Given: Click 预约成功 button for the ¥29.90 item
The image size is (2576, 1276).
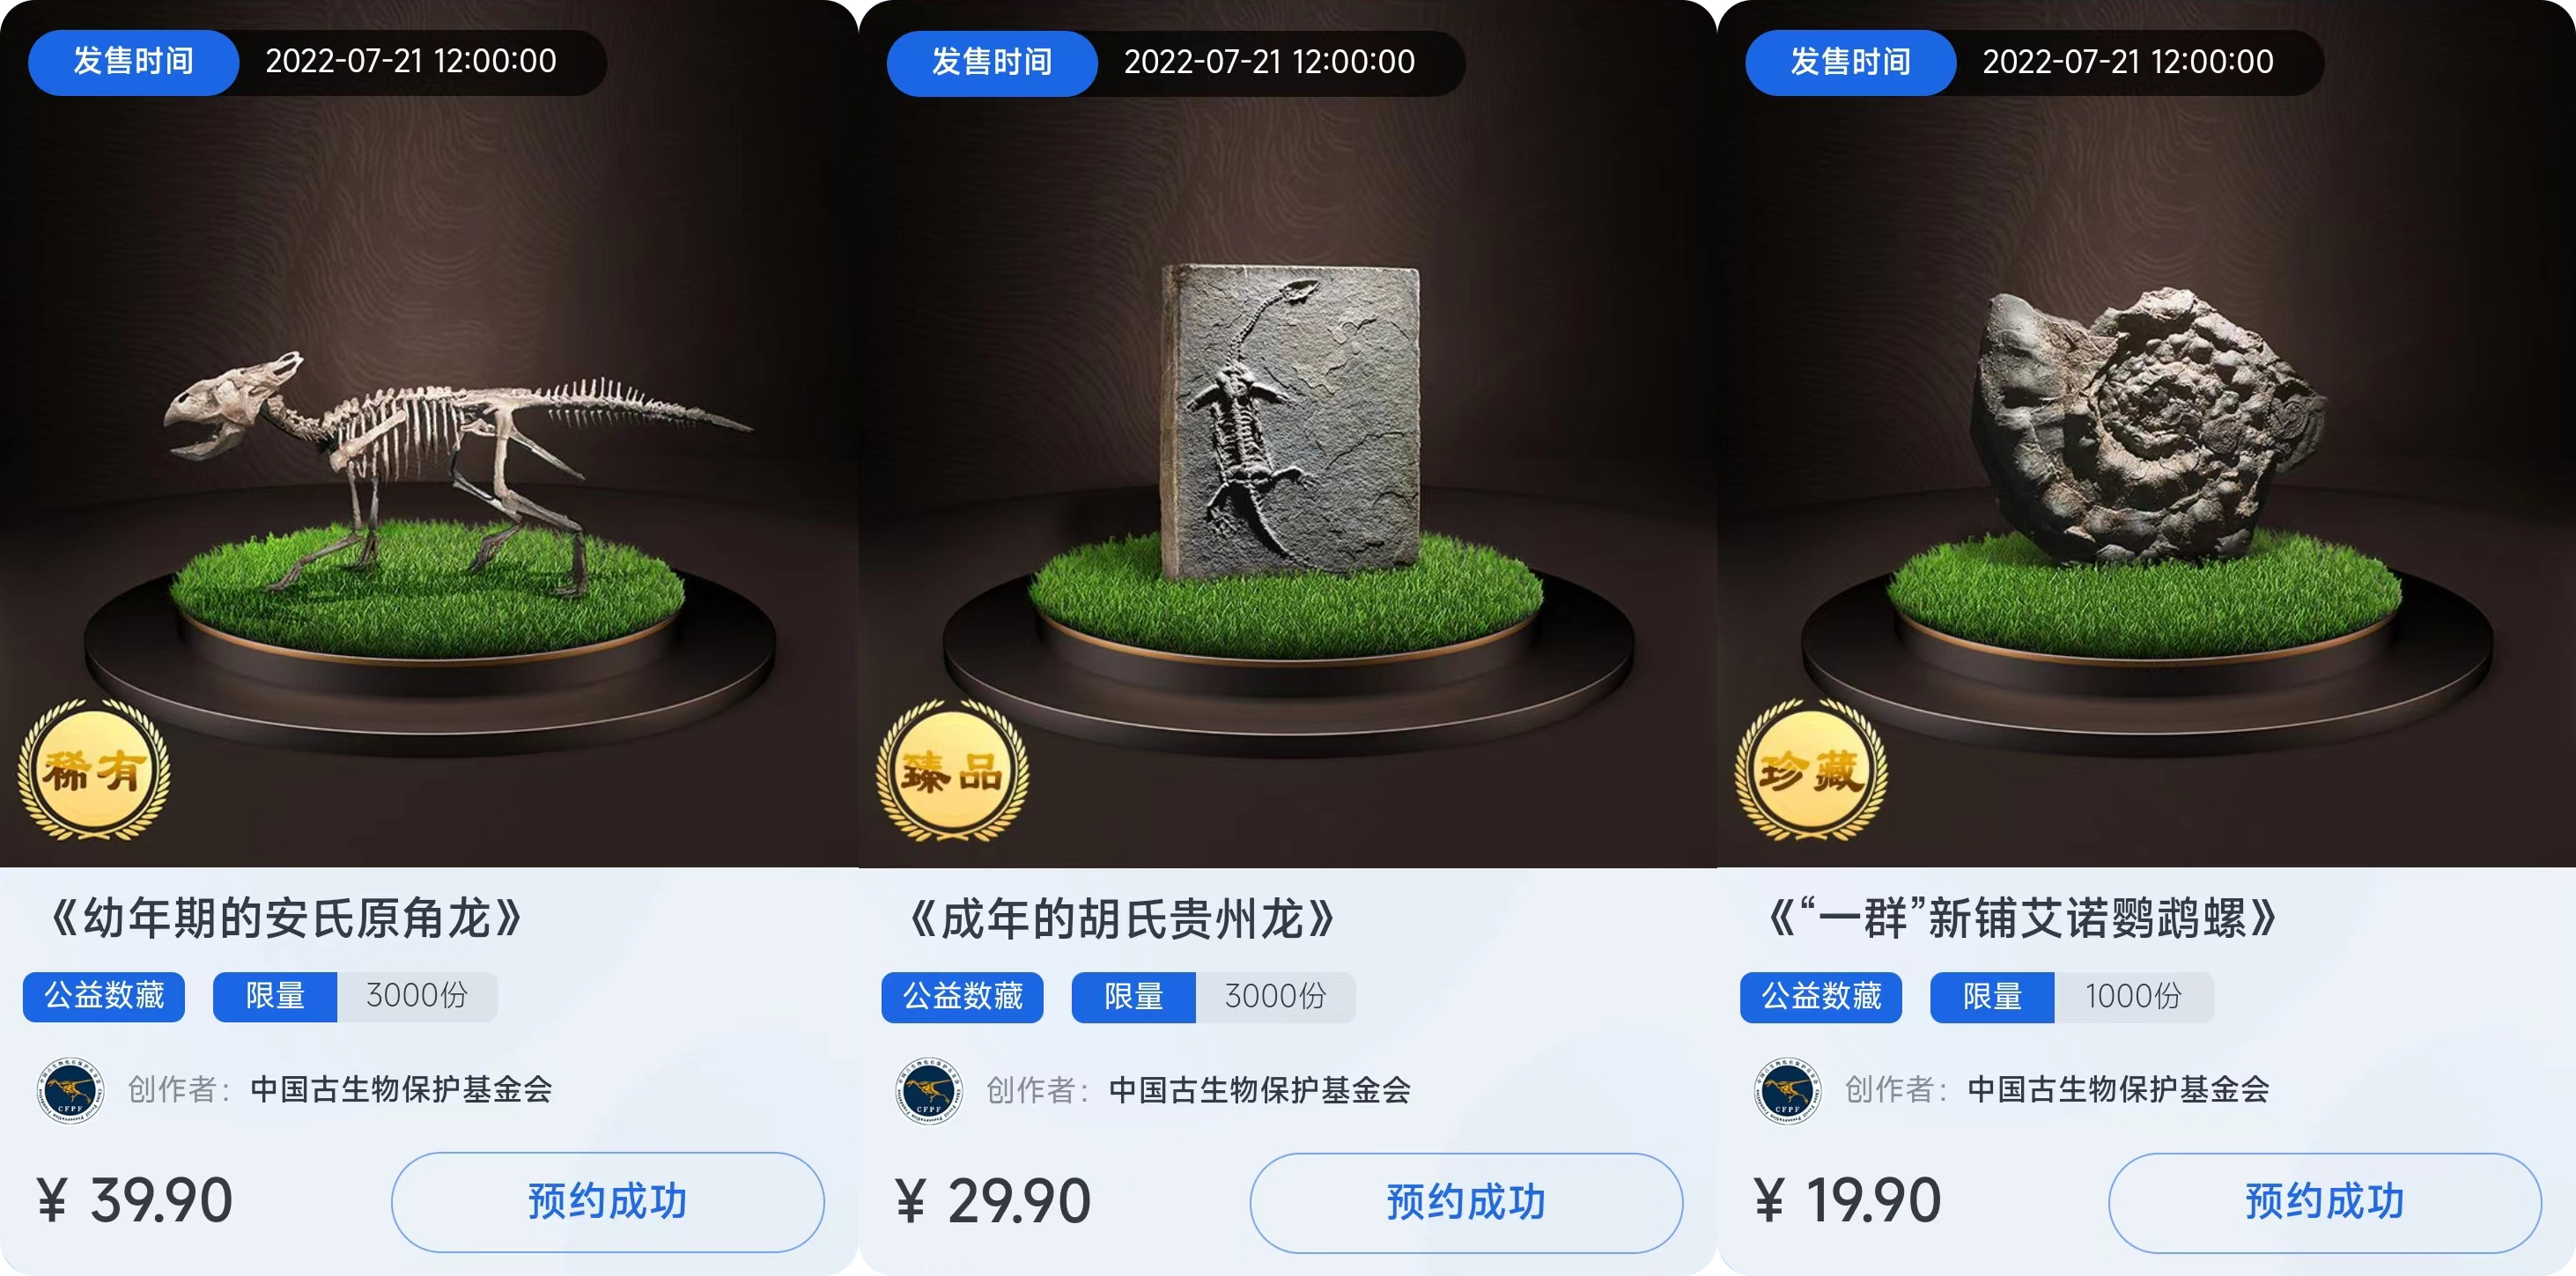Looking at the screenshot, I should (x=1466, y=1202).
